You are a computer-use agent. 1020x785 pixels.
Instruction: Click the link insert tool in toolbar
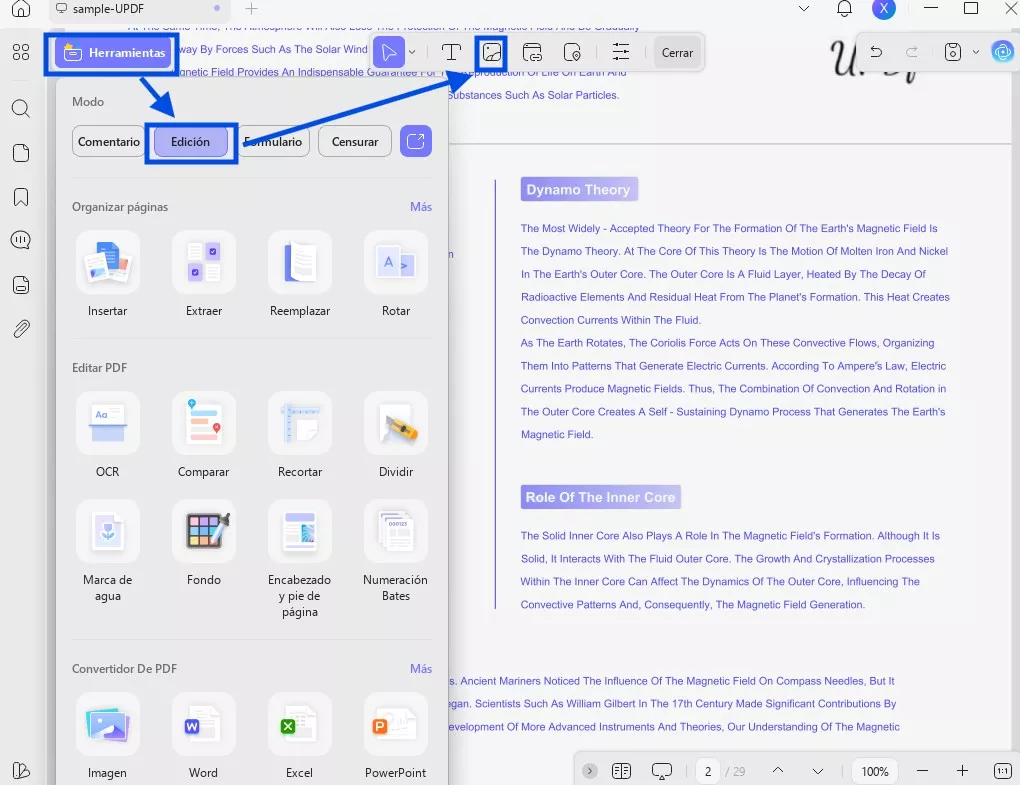532,53
